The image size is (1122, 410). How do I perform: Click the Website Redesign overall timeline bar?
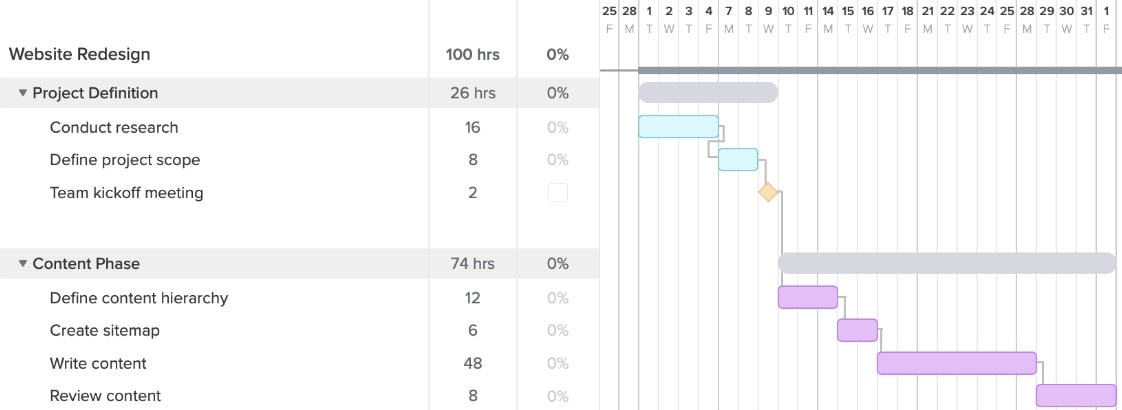(x=880, y=70)
